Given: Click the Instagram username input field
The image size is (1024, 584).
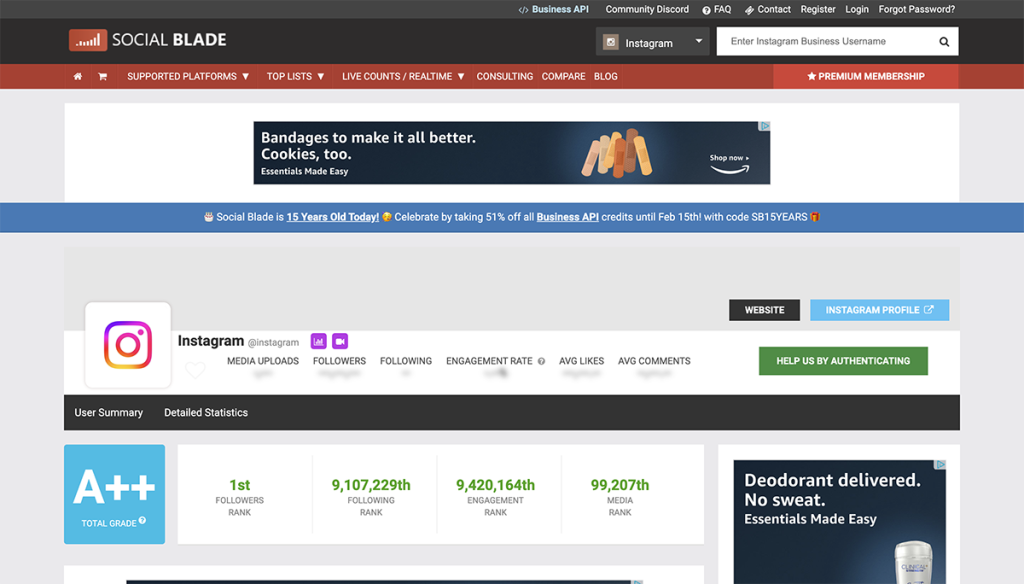Looking at the screenshot, I should [828, 41].
